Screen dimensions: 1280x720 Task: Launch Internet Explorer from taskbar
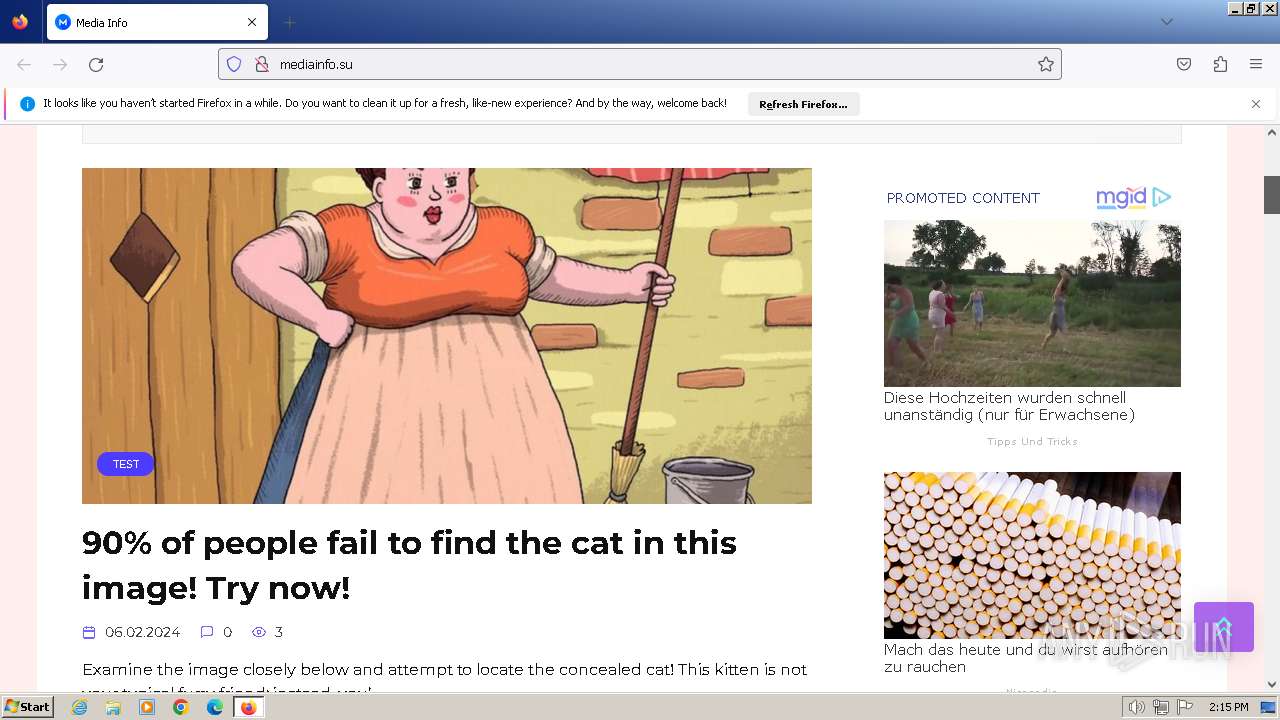pyautogui.click(x=79, y=707)
